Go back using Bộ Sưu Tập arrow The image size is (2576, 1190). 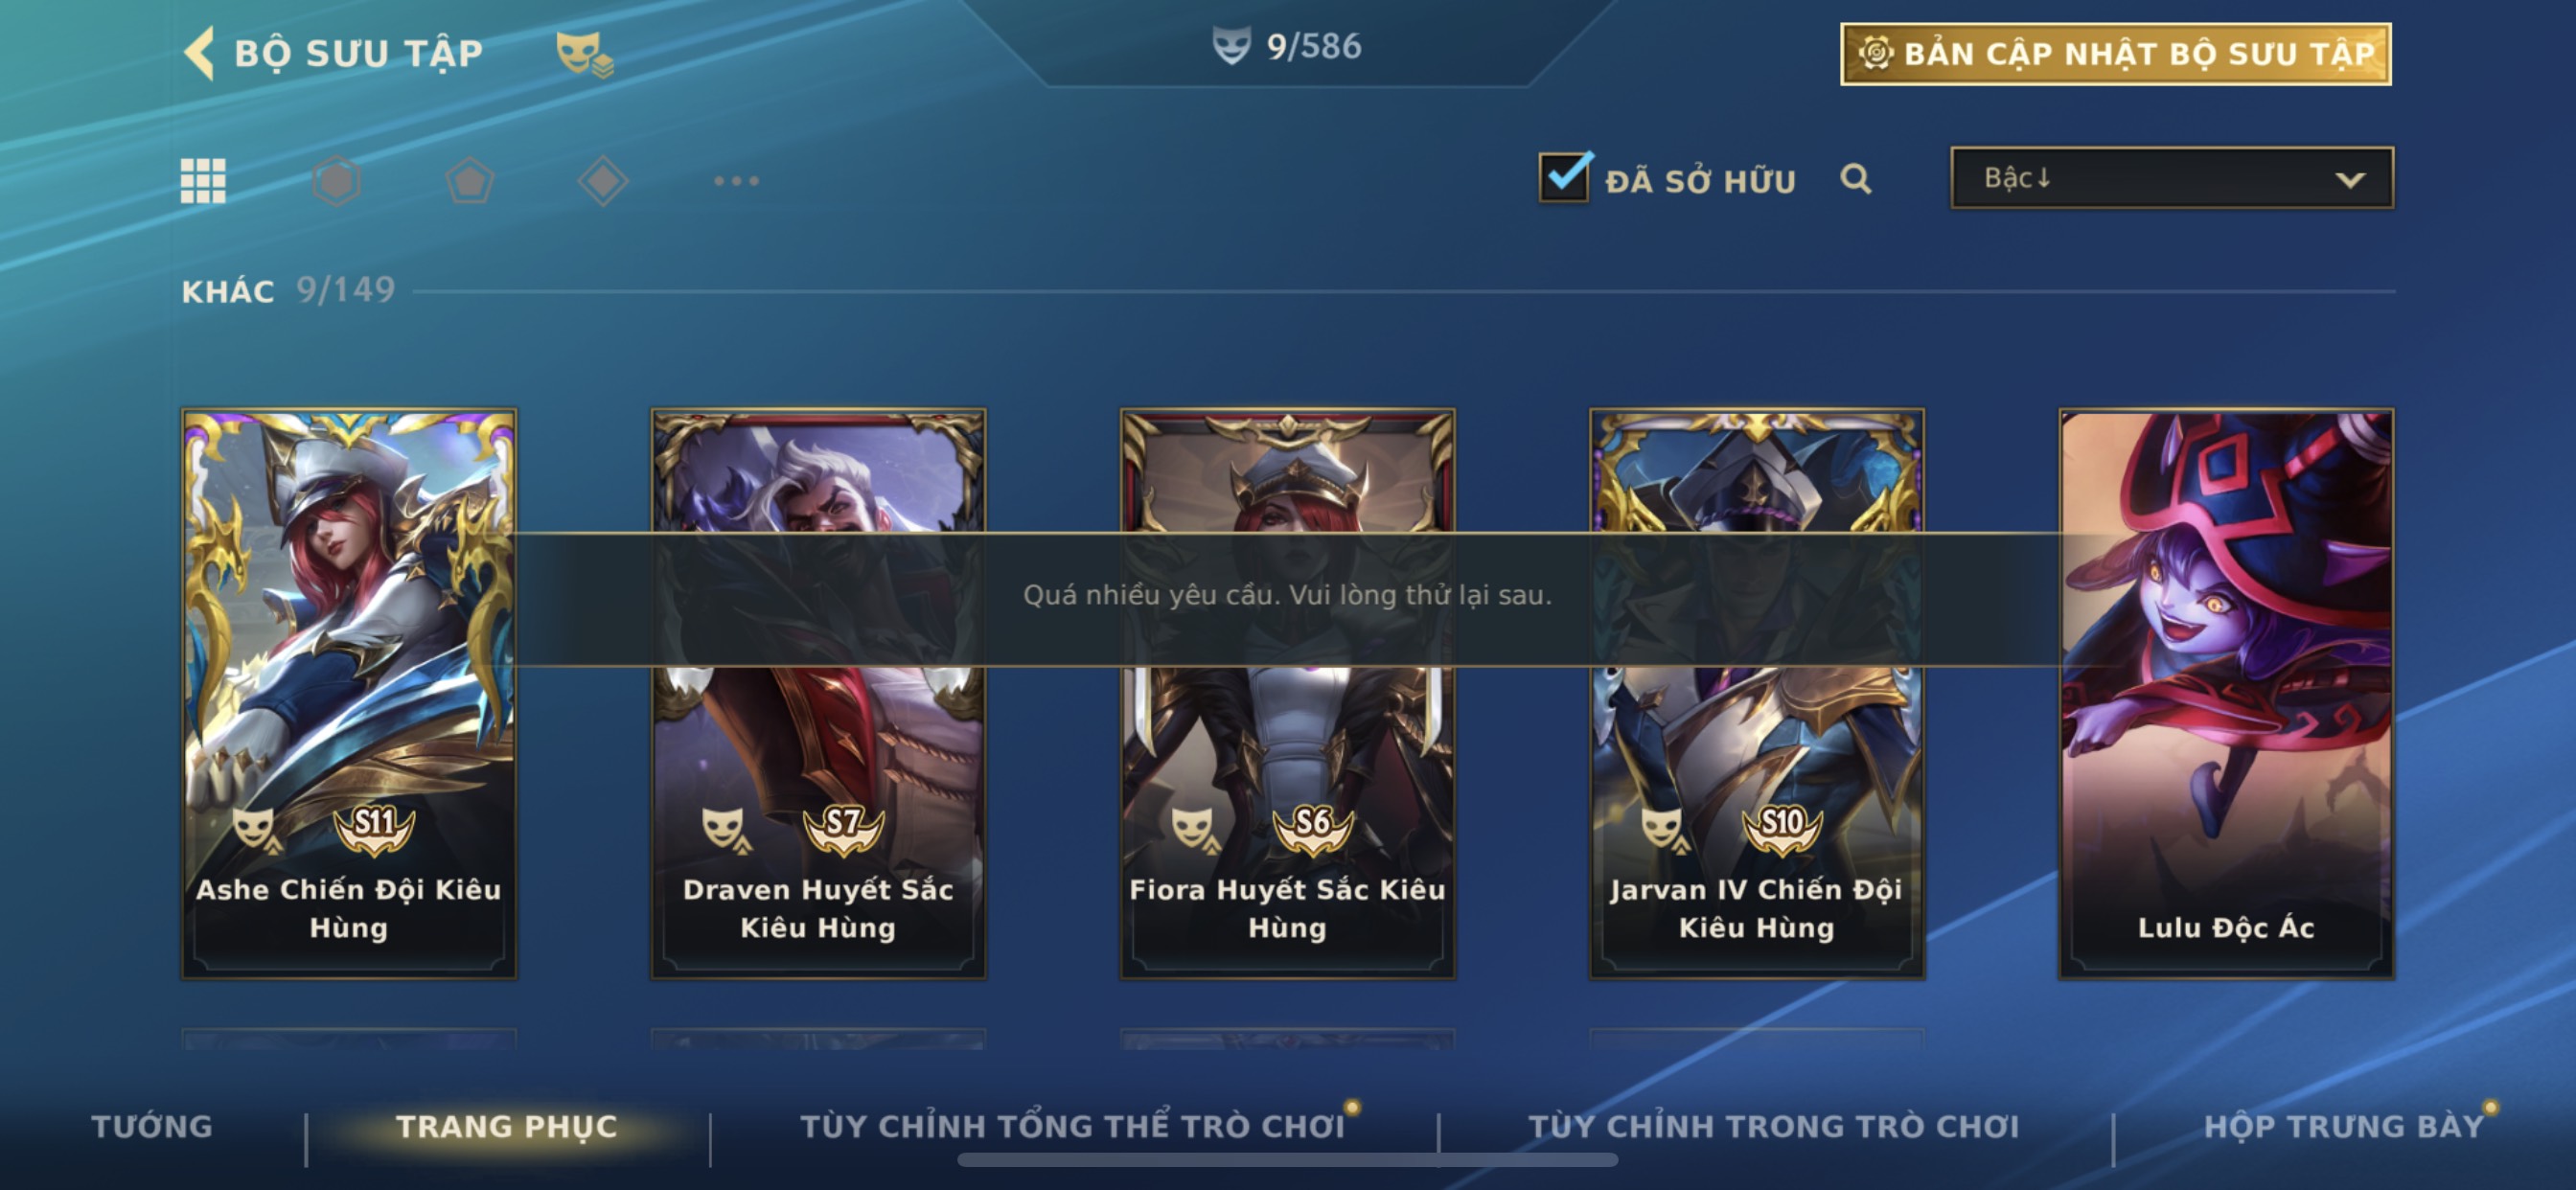point(199,52)
